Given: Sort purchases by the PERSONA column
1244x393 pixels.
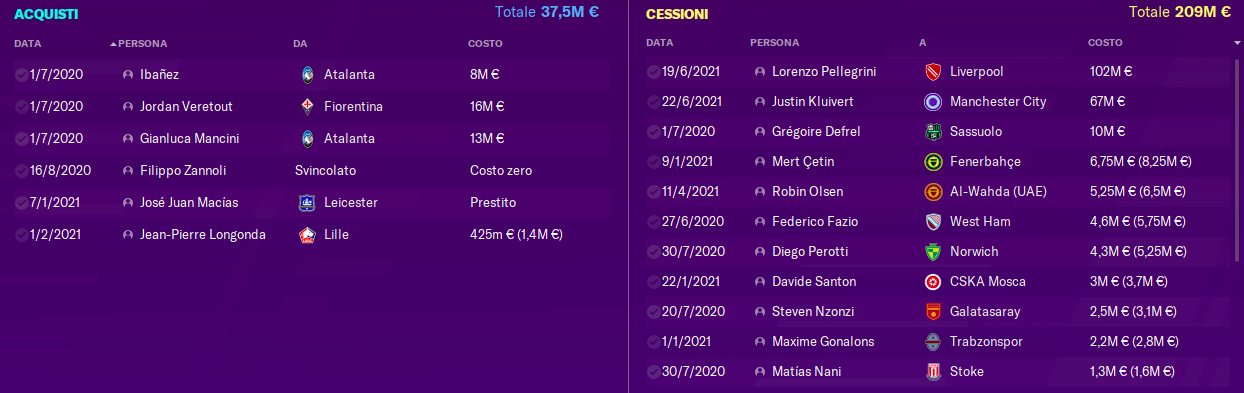Looking at the screenshot, I should click(x=142, y=44).
